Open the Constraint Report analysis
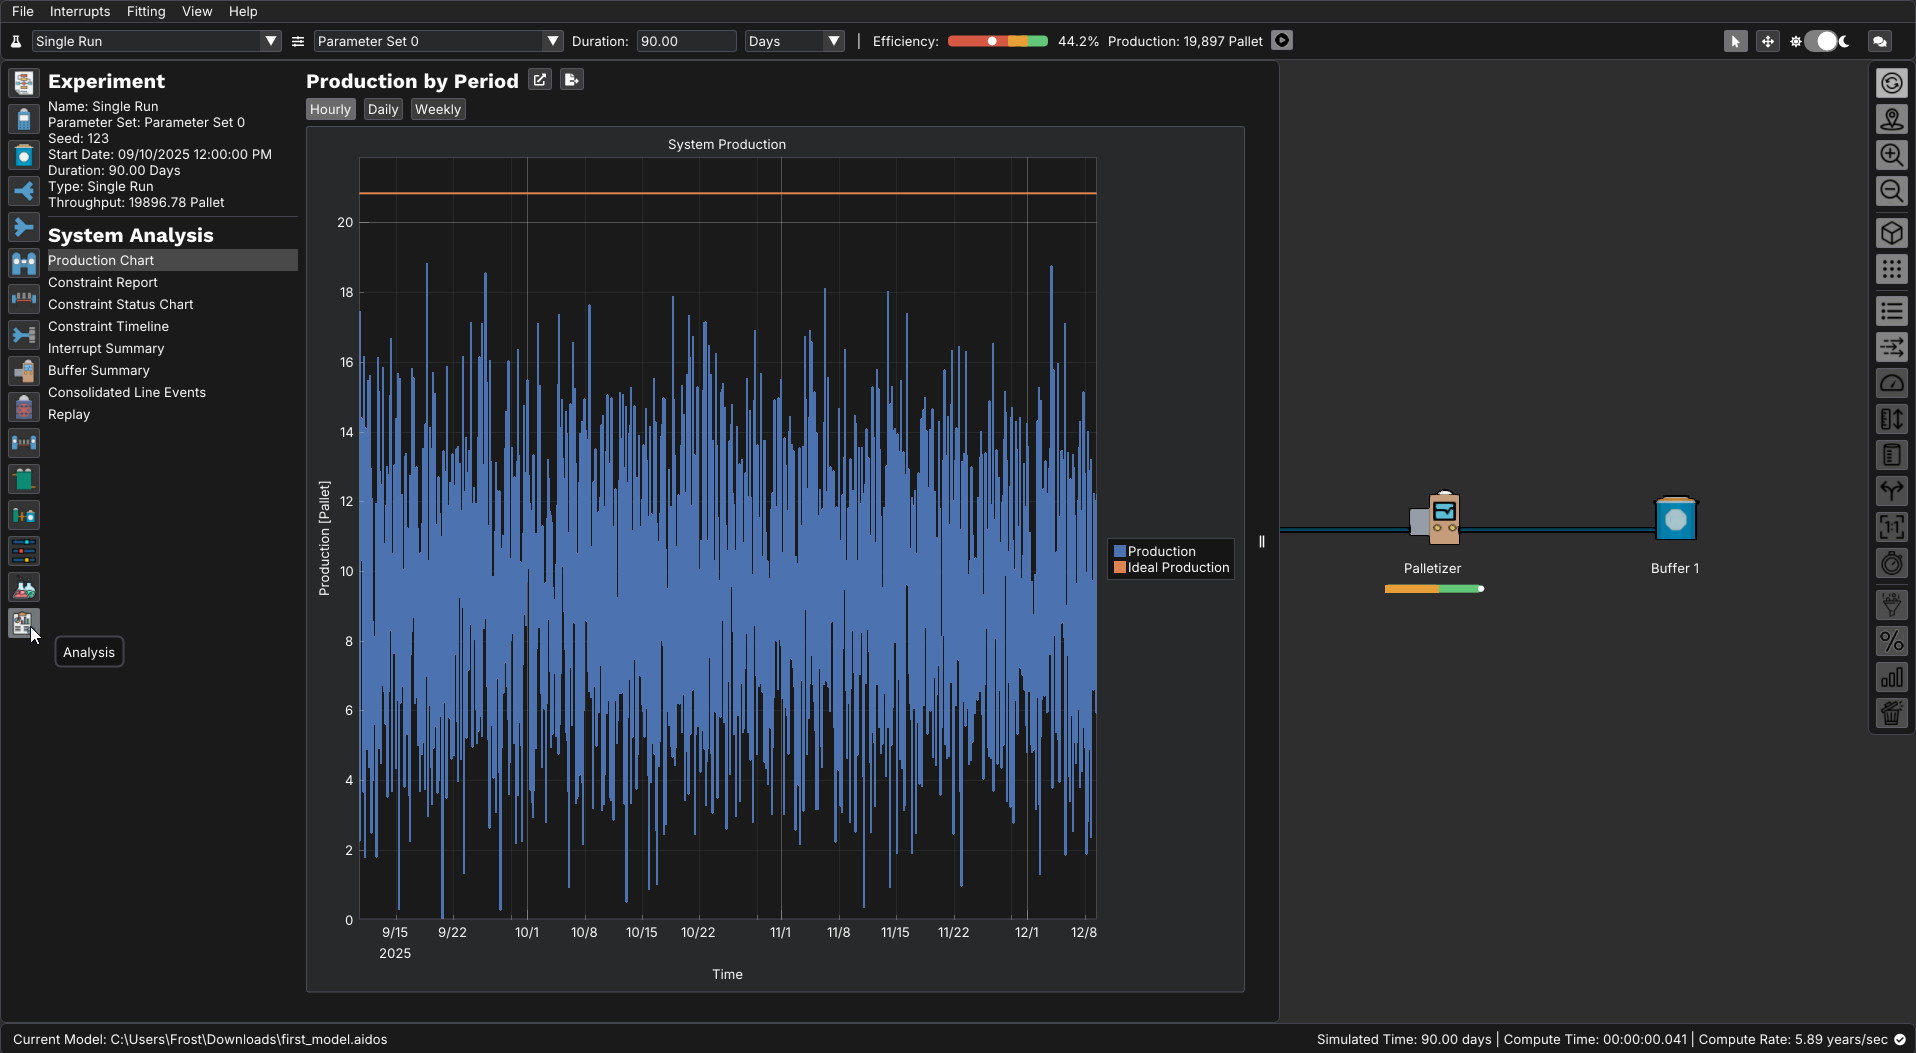This screenshot has height=1053, width=1916. point(103,282)
